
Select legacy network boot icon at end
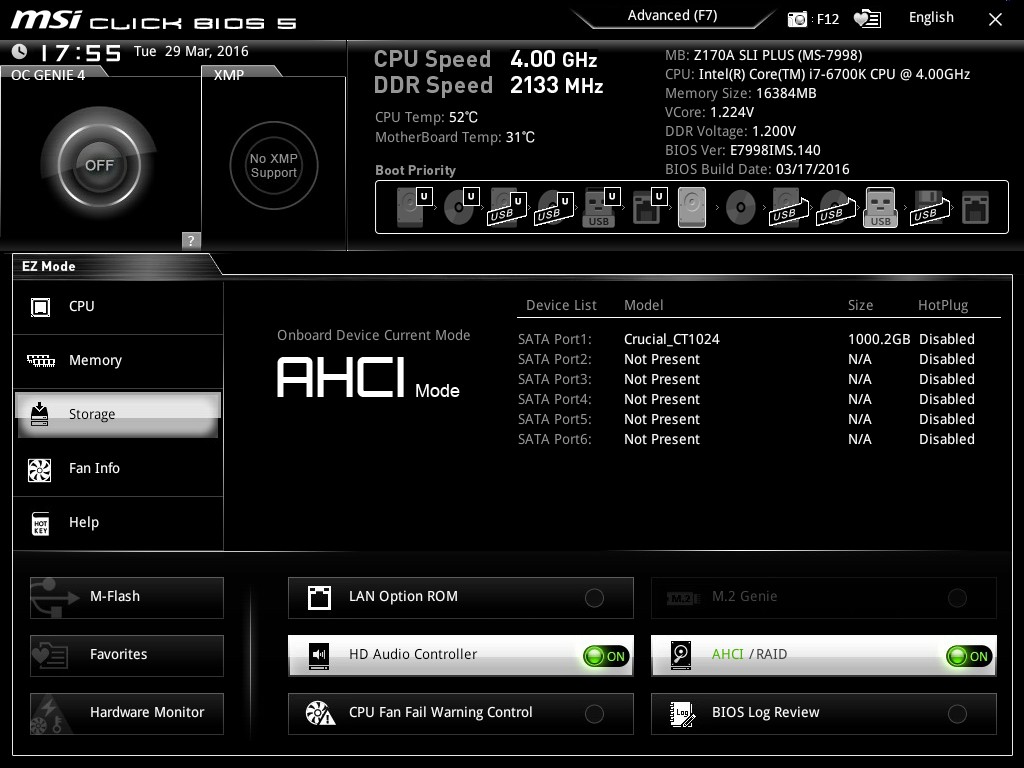(975, 208)
